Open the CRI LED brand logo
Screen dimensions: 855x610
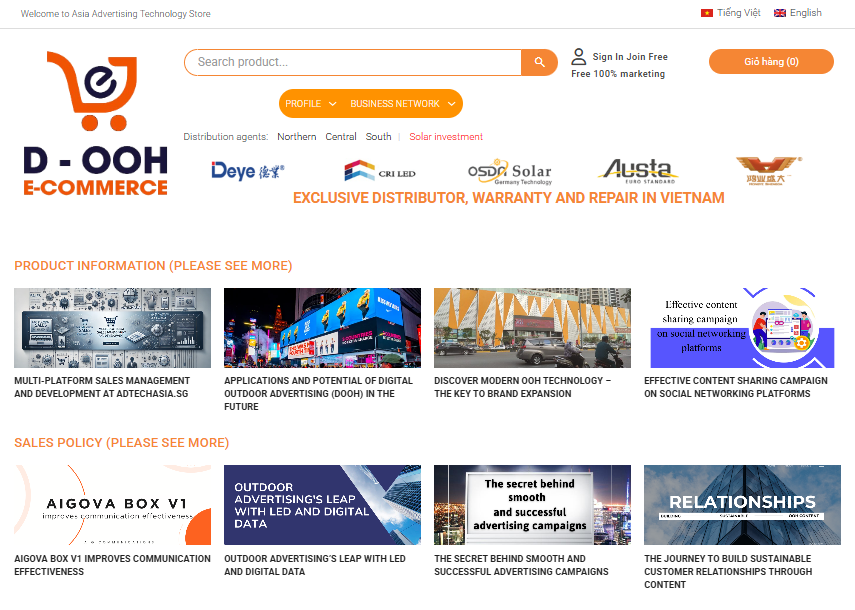[x=379, y=171]
